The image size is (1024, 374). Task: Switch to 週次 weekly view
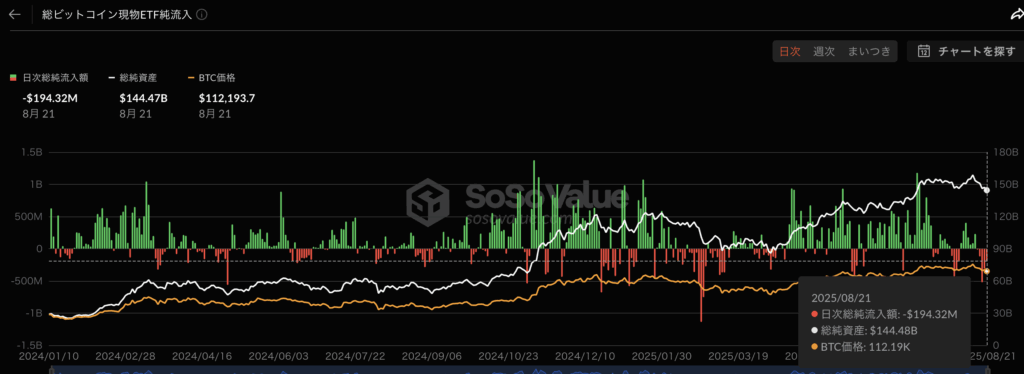(824, 52)
